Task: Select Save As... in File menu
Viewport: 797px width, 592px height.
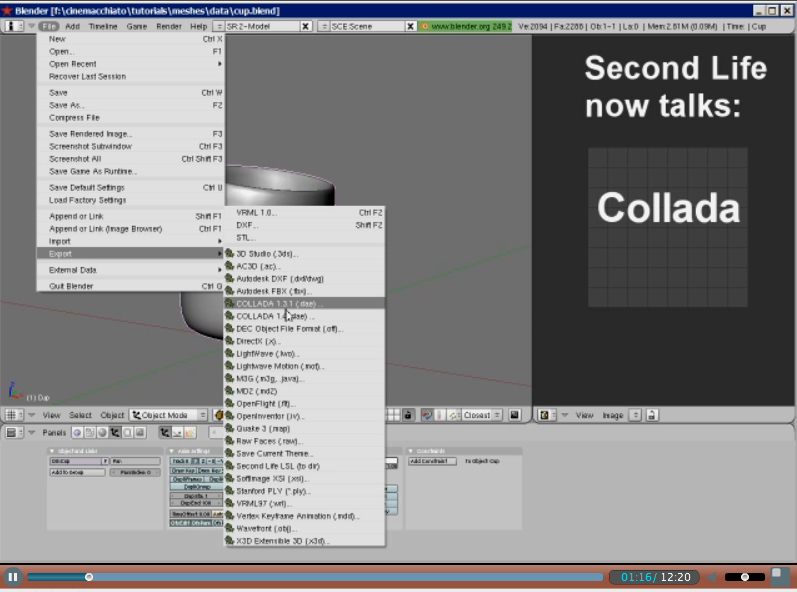Action: (131, 105)
